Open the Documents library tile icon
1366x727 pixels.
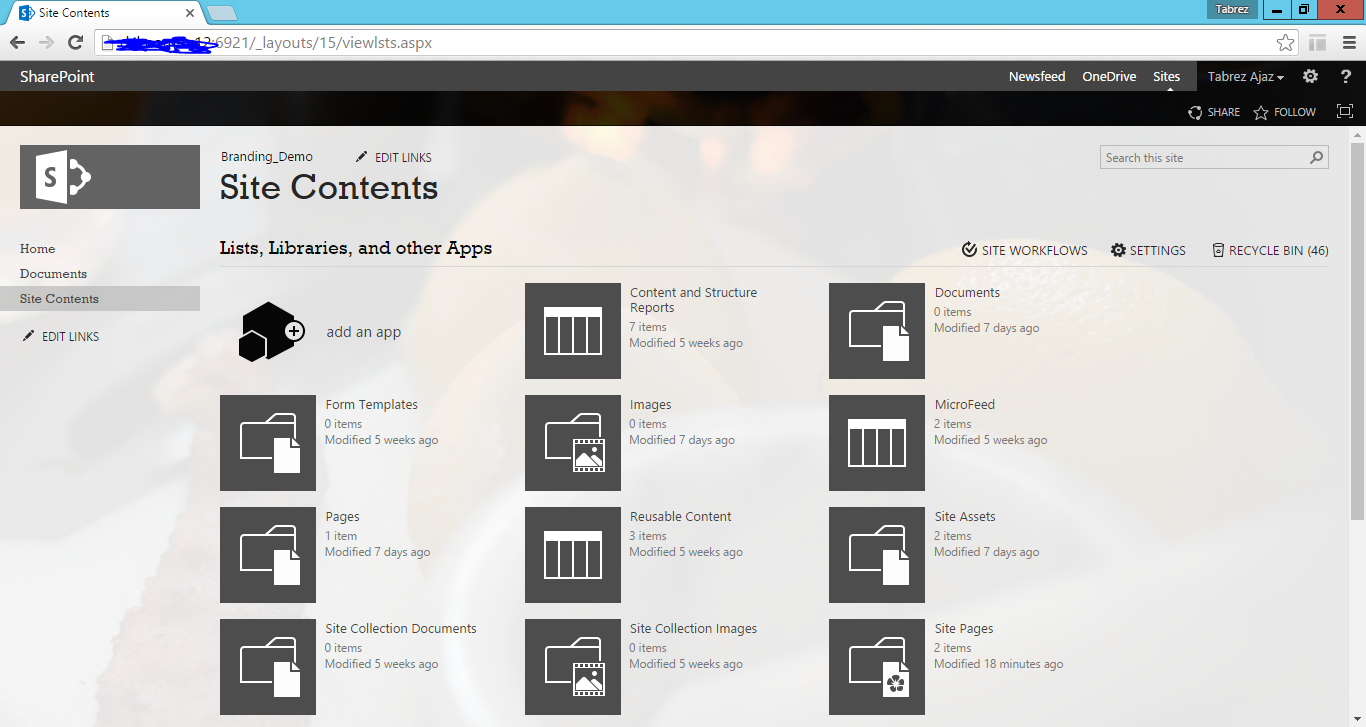tap(876, 331)
